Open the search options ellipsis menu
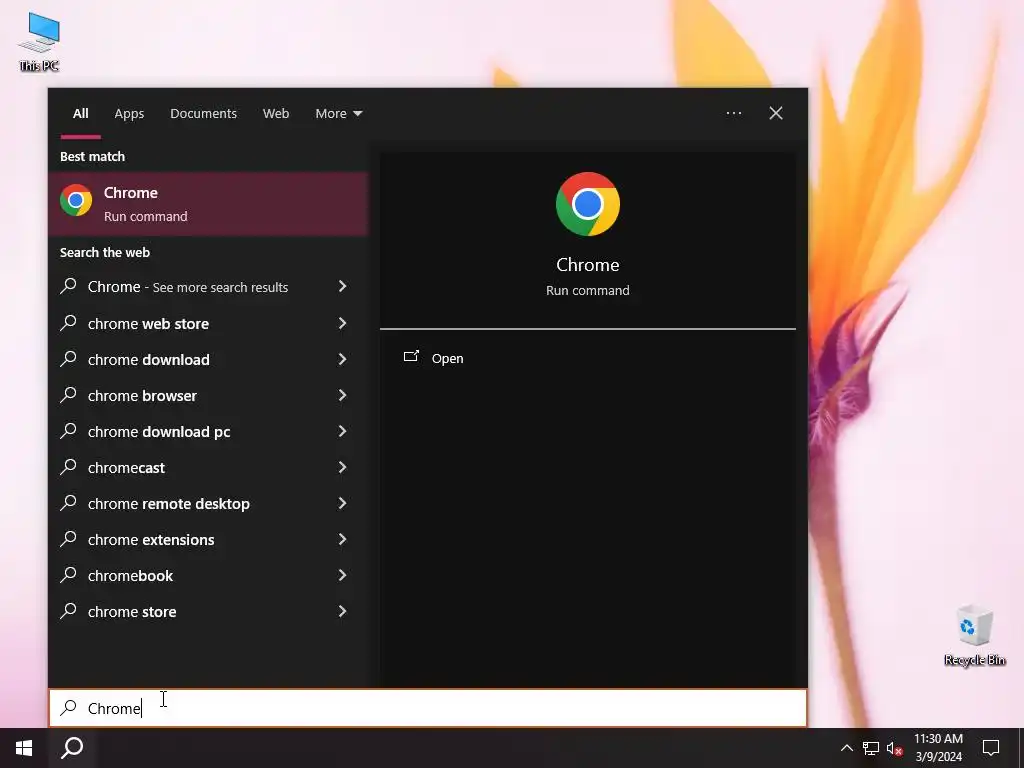This screenshot has width=1024, height=768. (x=734, y=113)
